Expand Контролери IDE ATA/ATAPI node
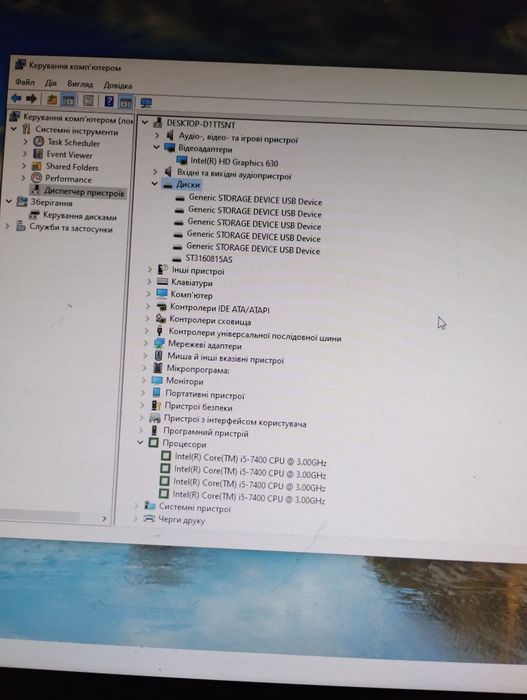Viewport: 527px width, 700px height. [x=148, y=306]
